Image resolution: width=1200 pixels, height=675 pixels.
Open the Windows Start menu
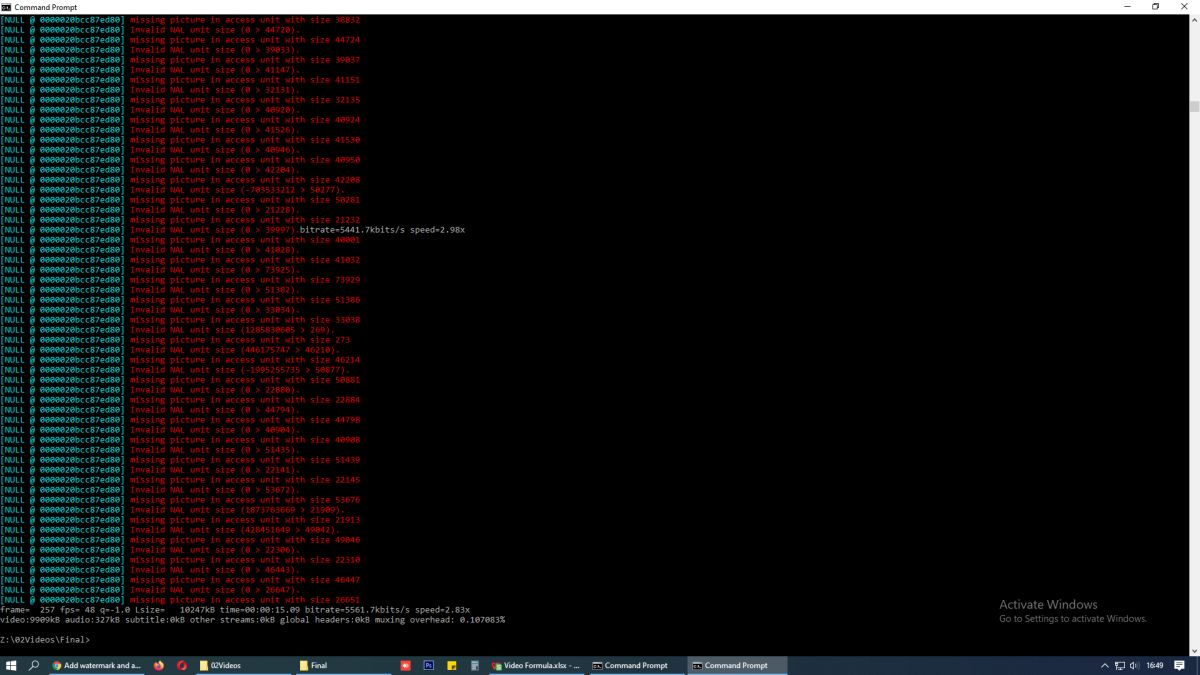tap(11, 665)
